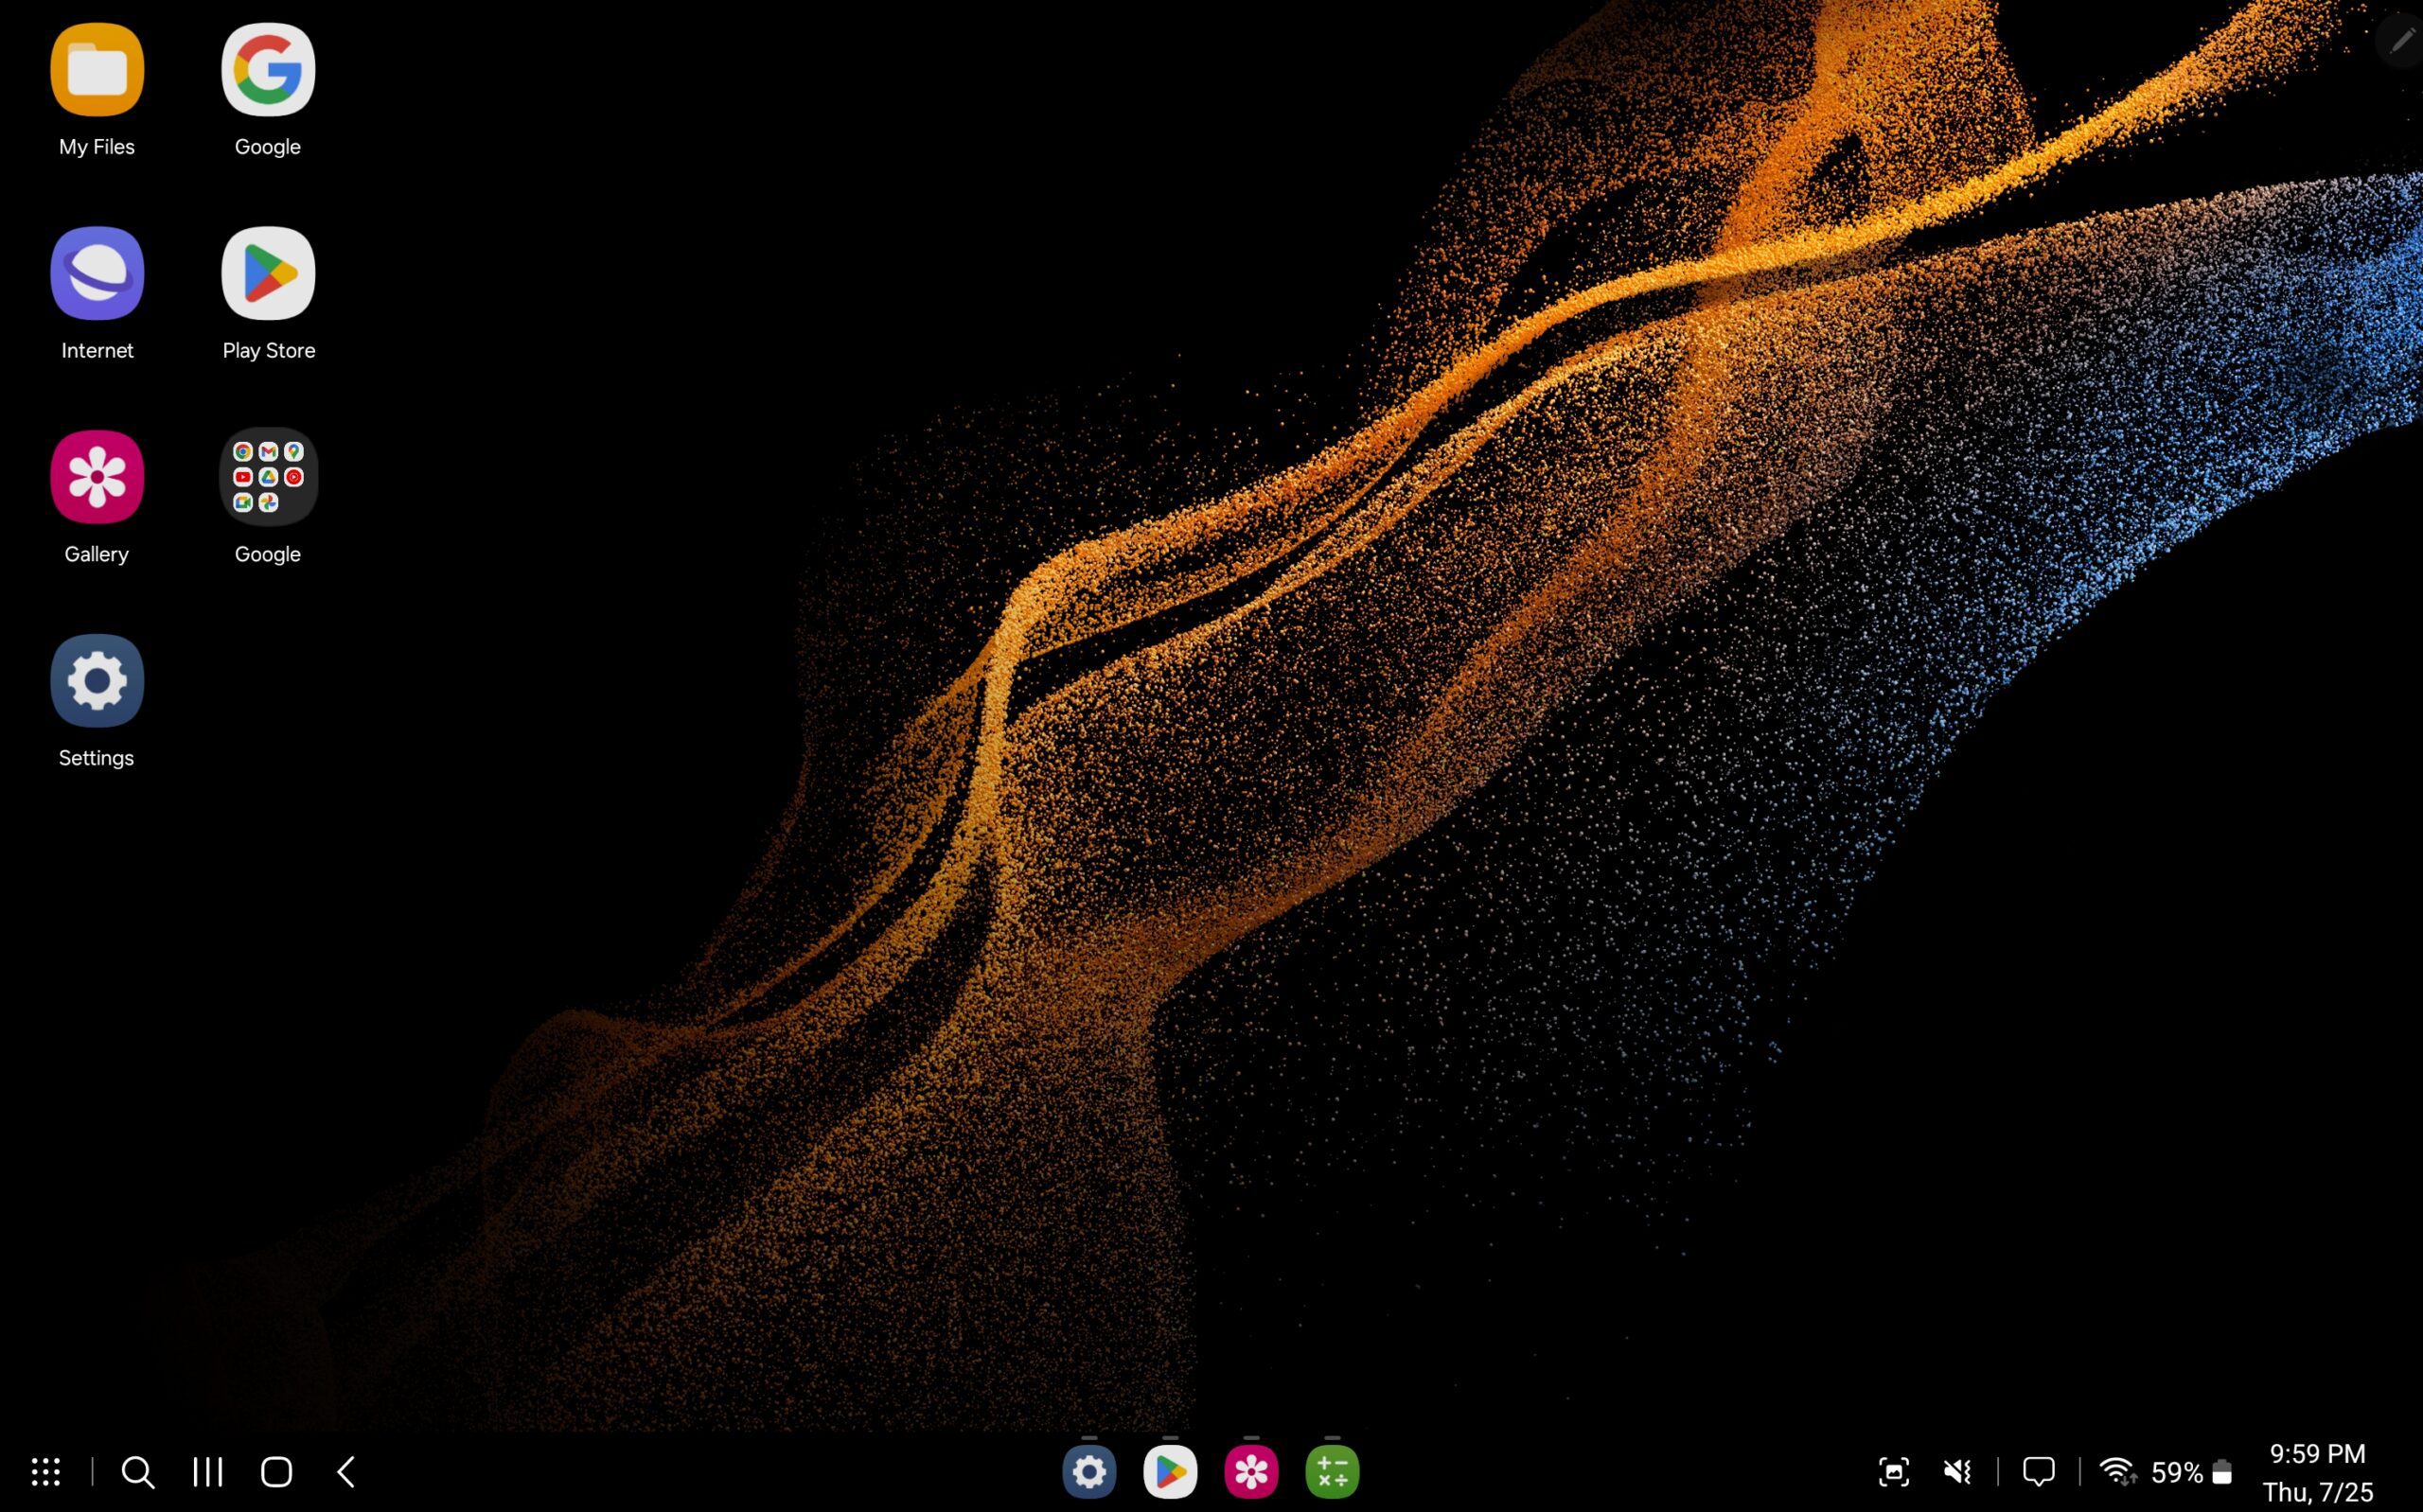
Task: Open the Settings app icon in taskbar
Action: (1088, 1472)
